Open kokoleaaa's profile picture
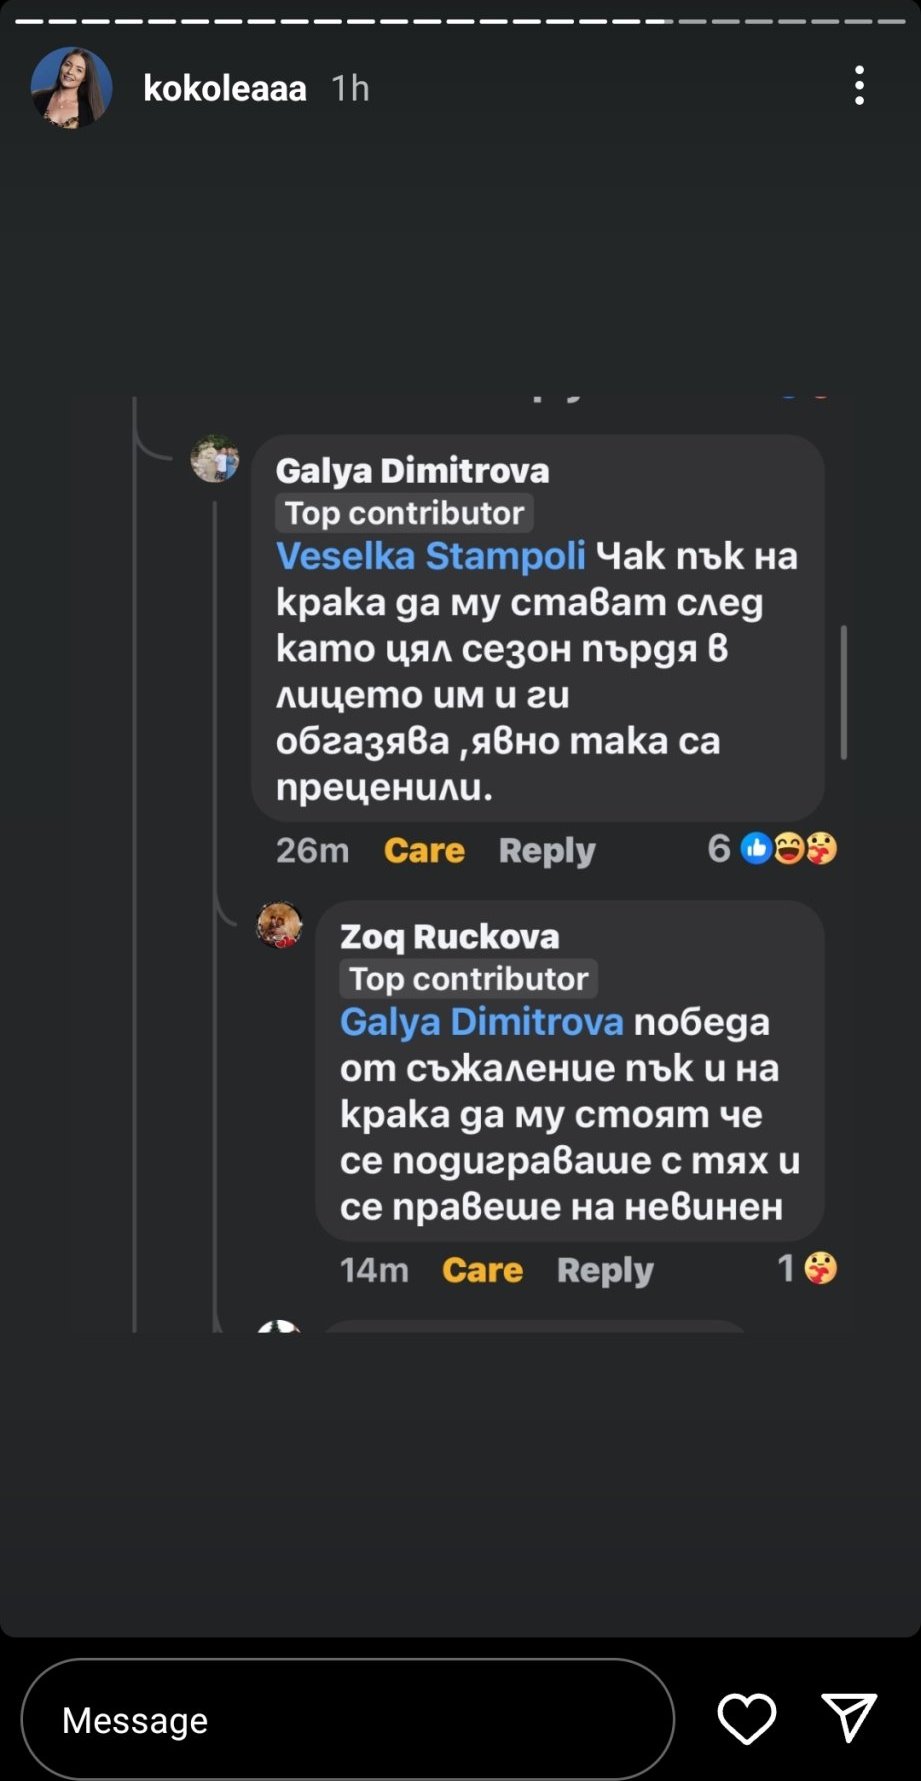921x1781 pixels. pos(71,87)
